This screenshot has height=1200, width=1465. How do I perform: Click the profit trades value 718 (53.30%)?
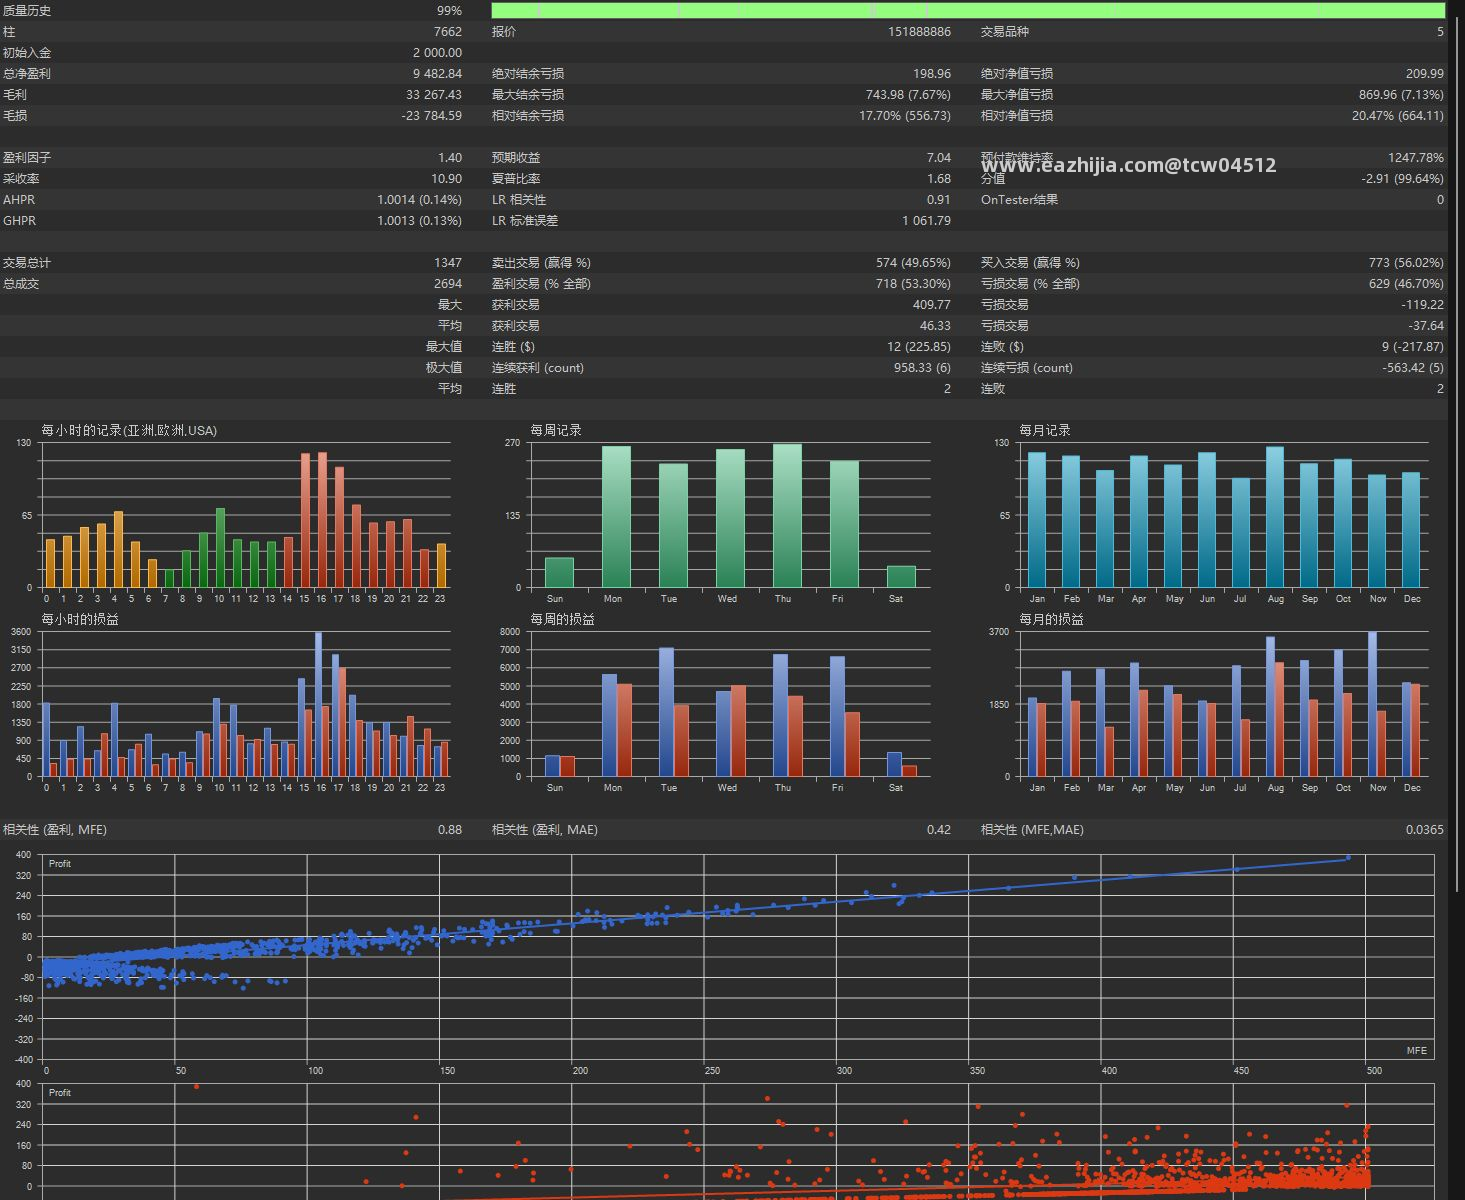tap(913, 284)
